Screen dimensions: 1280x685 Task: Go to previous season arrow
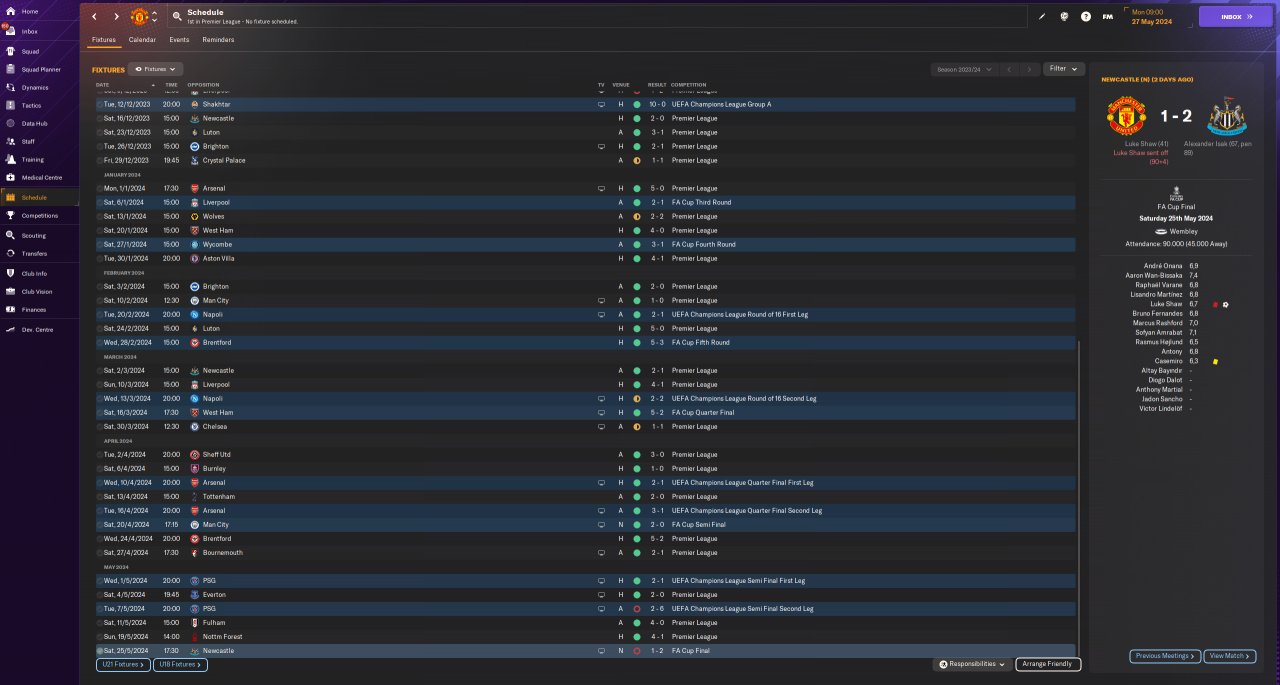[x=1009, y=69]
